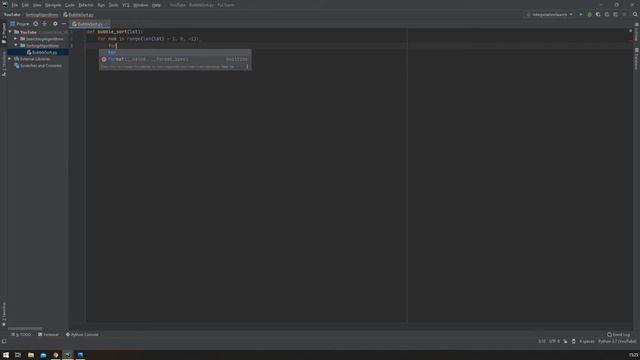Screen dimensions: 640x360
Task: Click the expand/collapse all icon in Project panel
Action: coord(44,24)
